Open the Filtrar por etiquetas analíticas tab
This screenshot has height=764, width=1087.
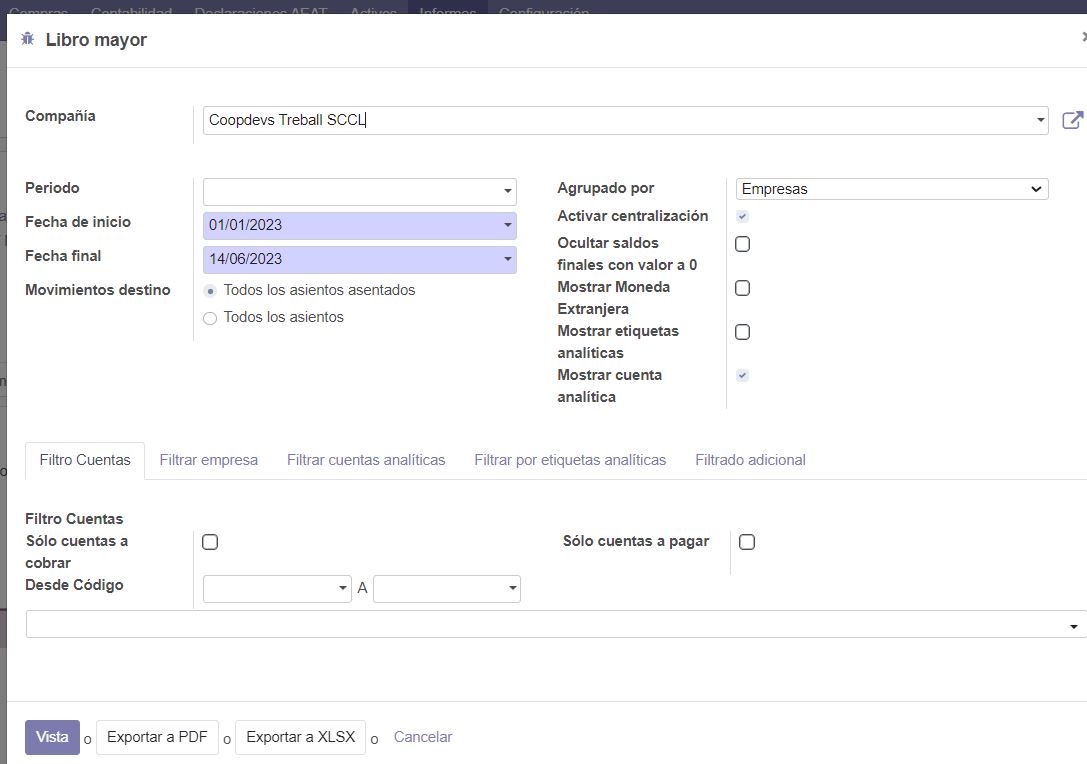pyautogui.click(x=570, y=460)
